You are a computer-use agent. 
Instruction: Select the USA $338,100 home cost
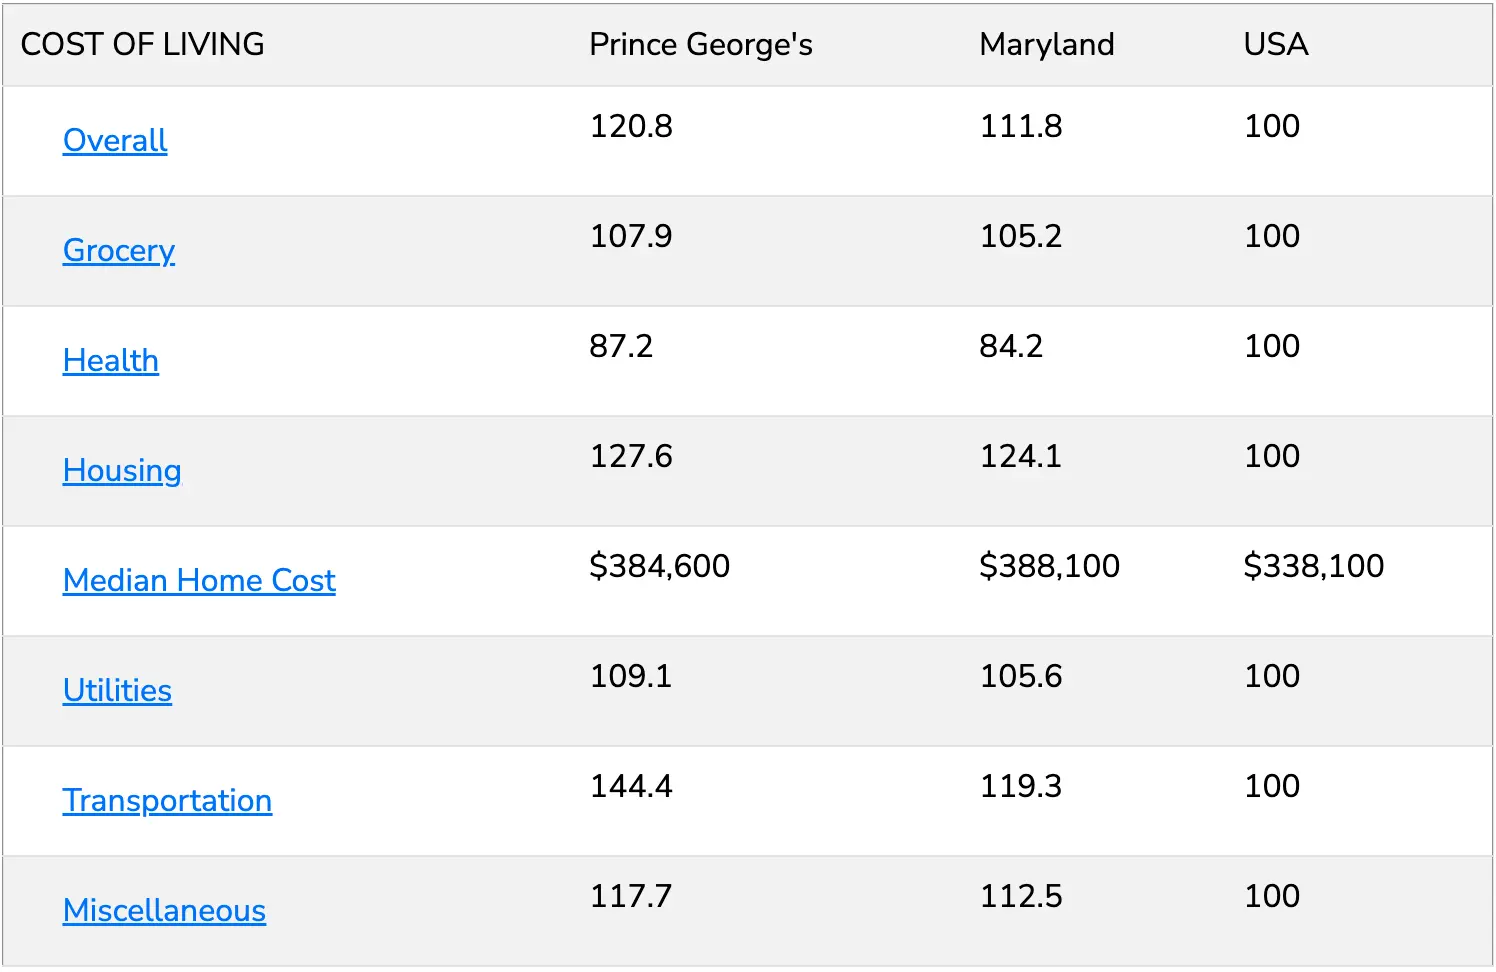pos(1313,567)
